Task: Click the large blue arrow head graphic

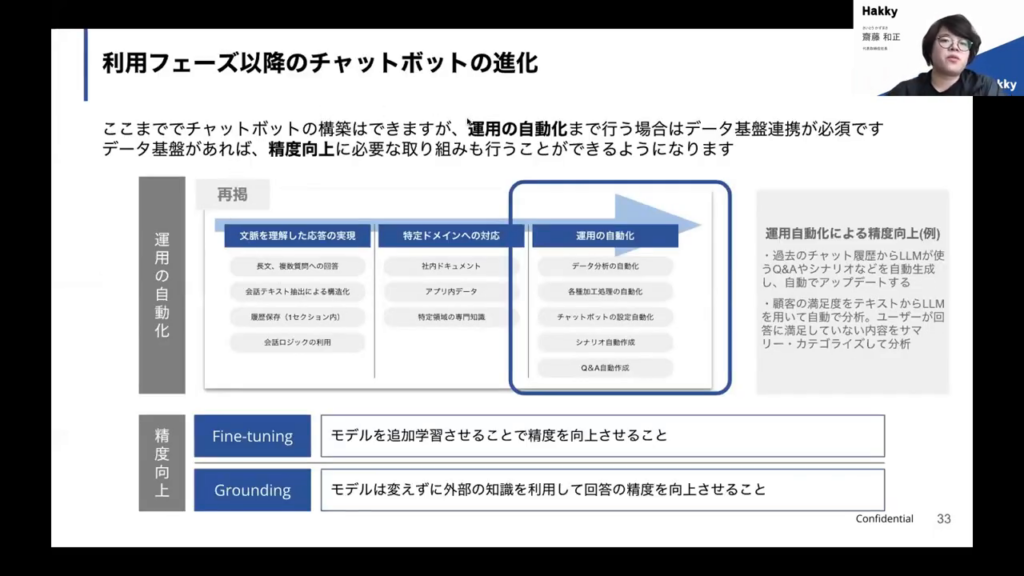Action: click(658, 212)
